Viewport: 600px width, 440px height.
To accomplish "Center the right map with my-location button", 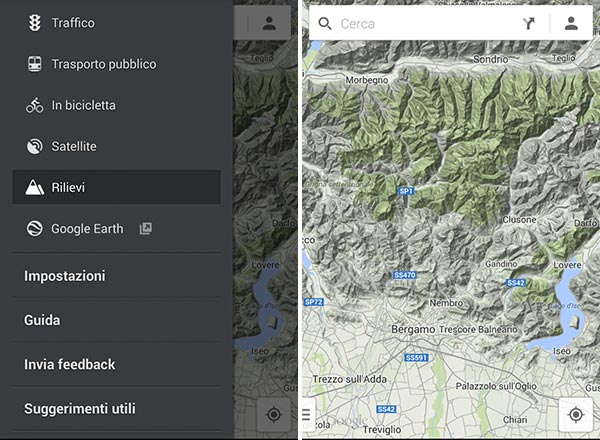I will click(x=576, y=415).
